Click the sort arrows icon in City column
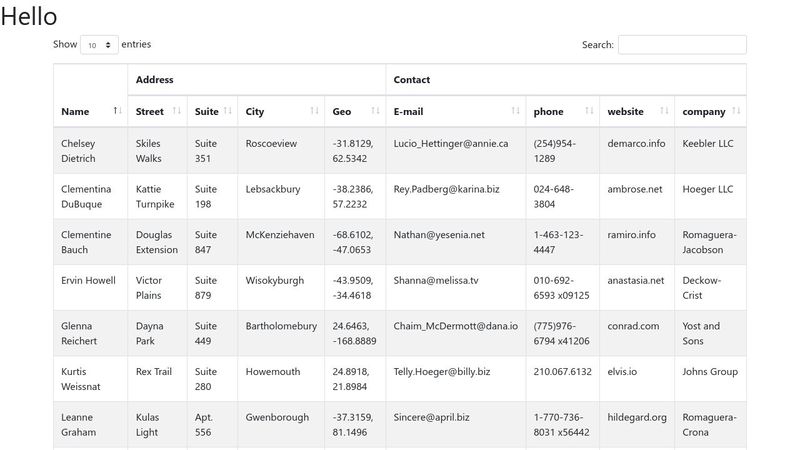Screen dimensions: 800x450 pos(314,111)
